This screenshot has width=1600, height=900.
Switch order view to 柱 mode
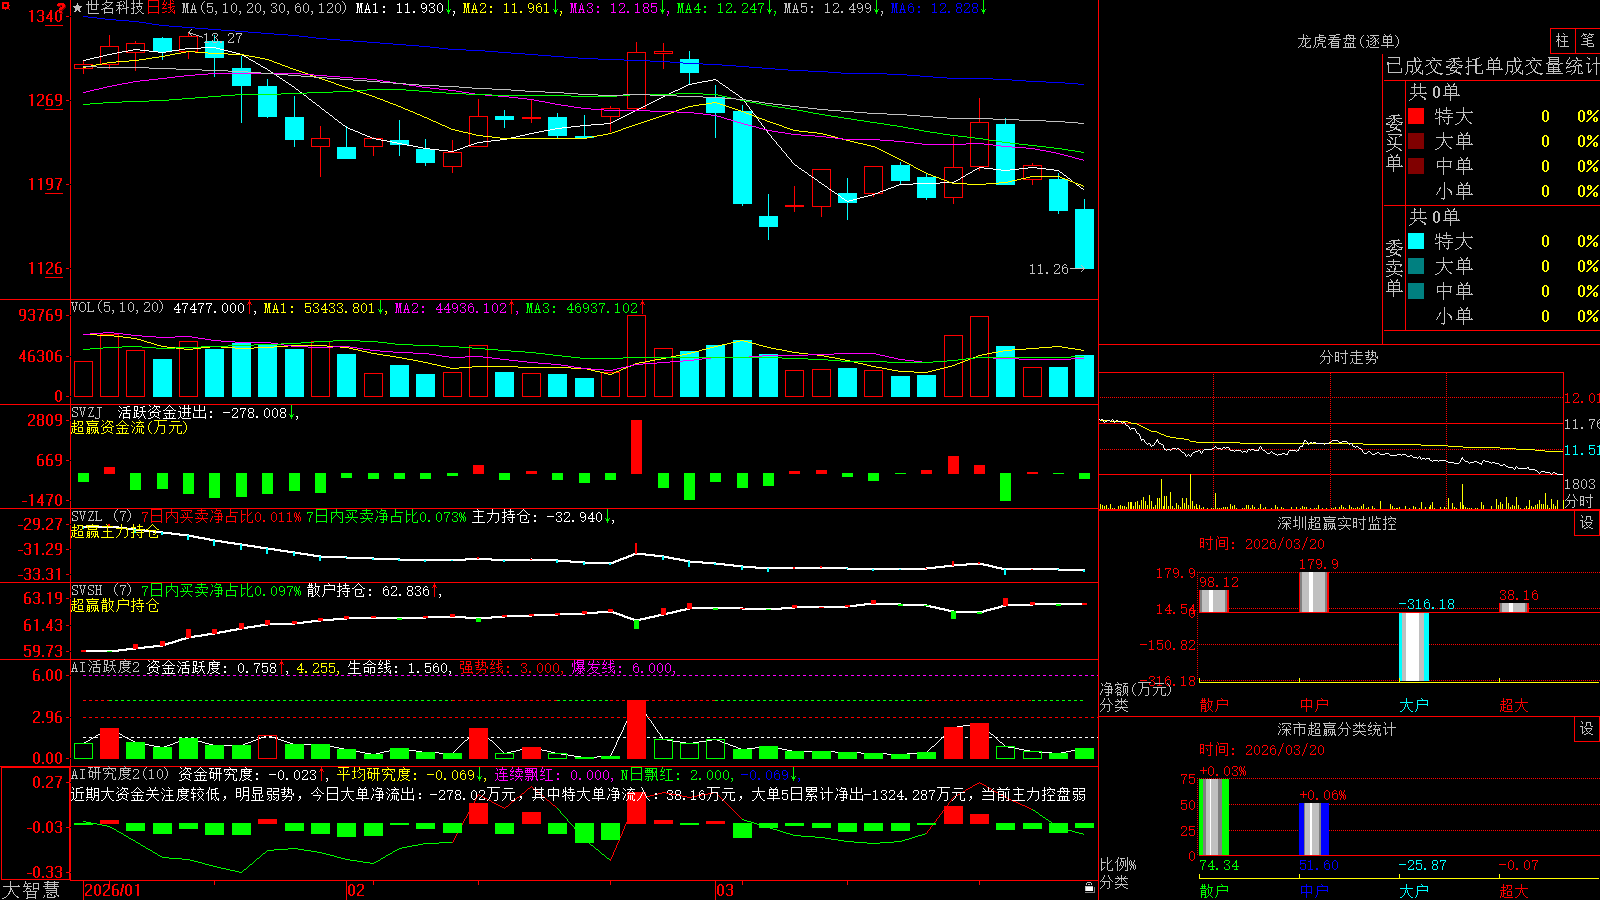(1562, 40)
